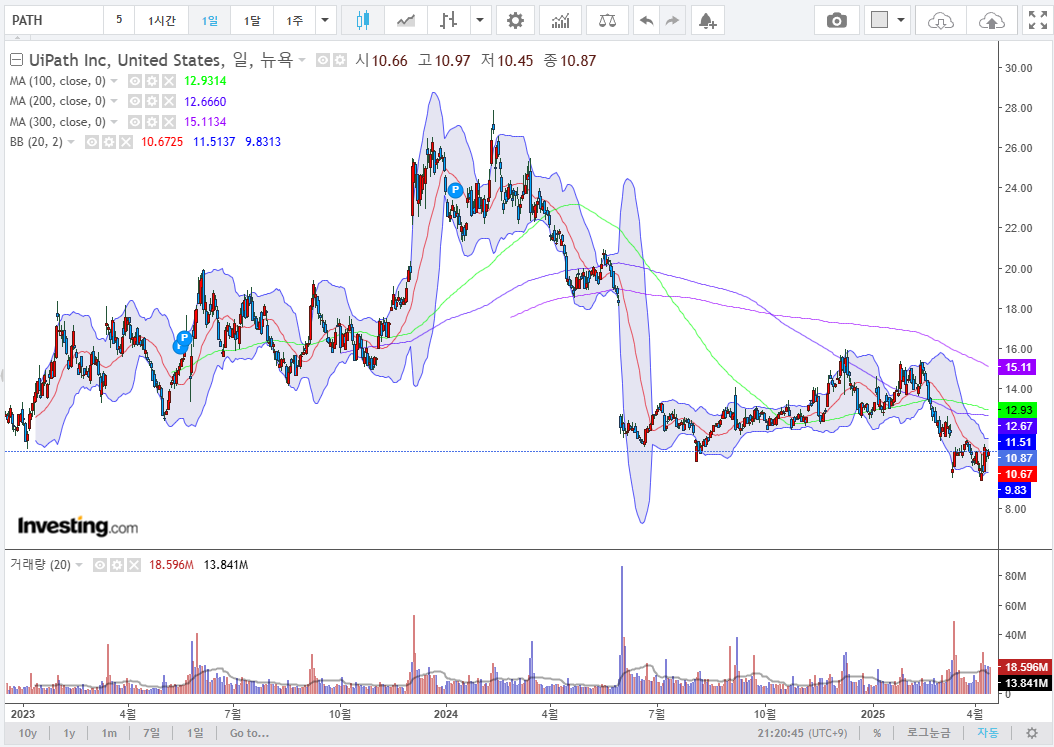Image resolution: width=1054 pixels, height=747 pixels.
Task: Hide the MA 200 line
Action: pyautogui.click(x=135, y=102)
